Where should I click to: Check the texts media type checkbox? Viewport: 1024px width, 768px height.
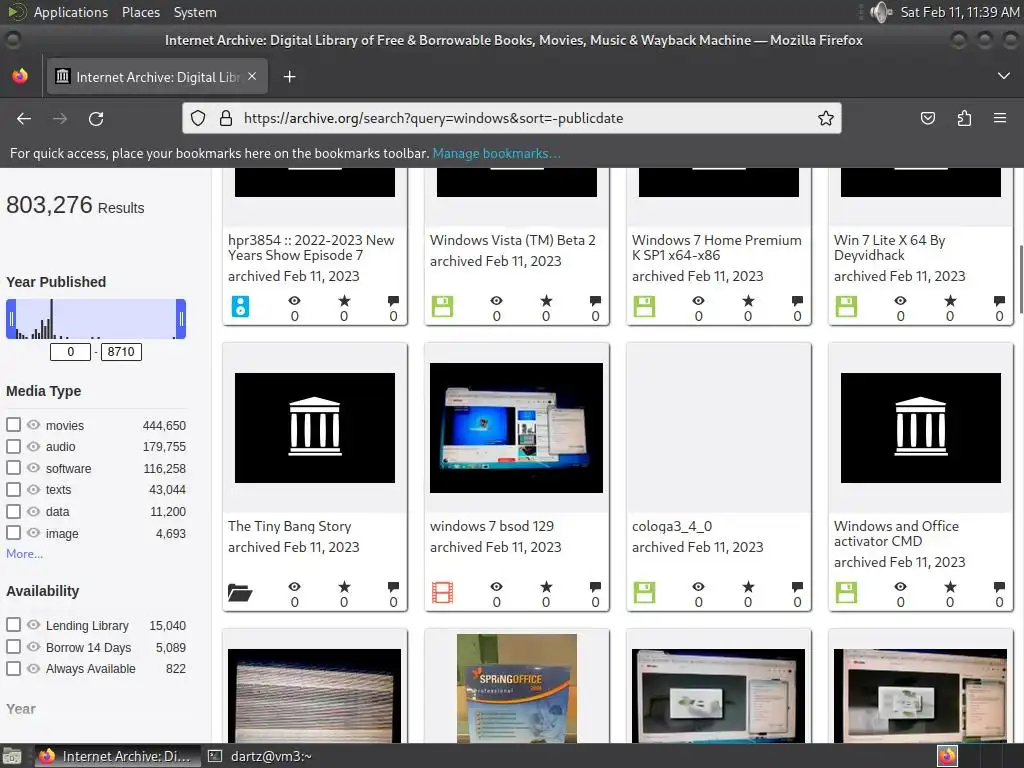click(x=13, y=489)
